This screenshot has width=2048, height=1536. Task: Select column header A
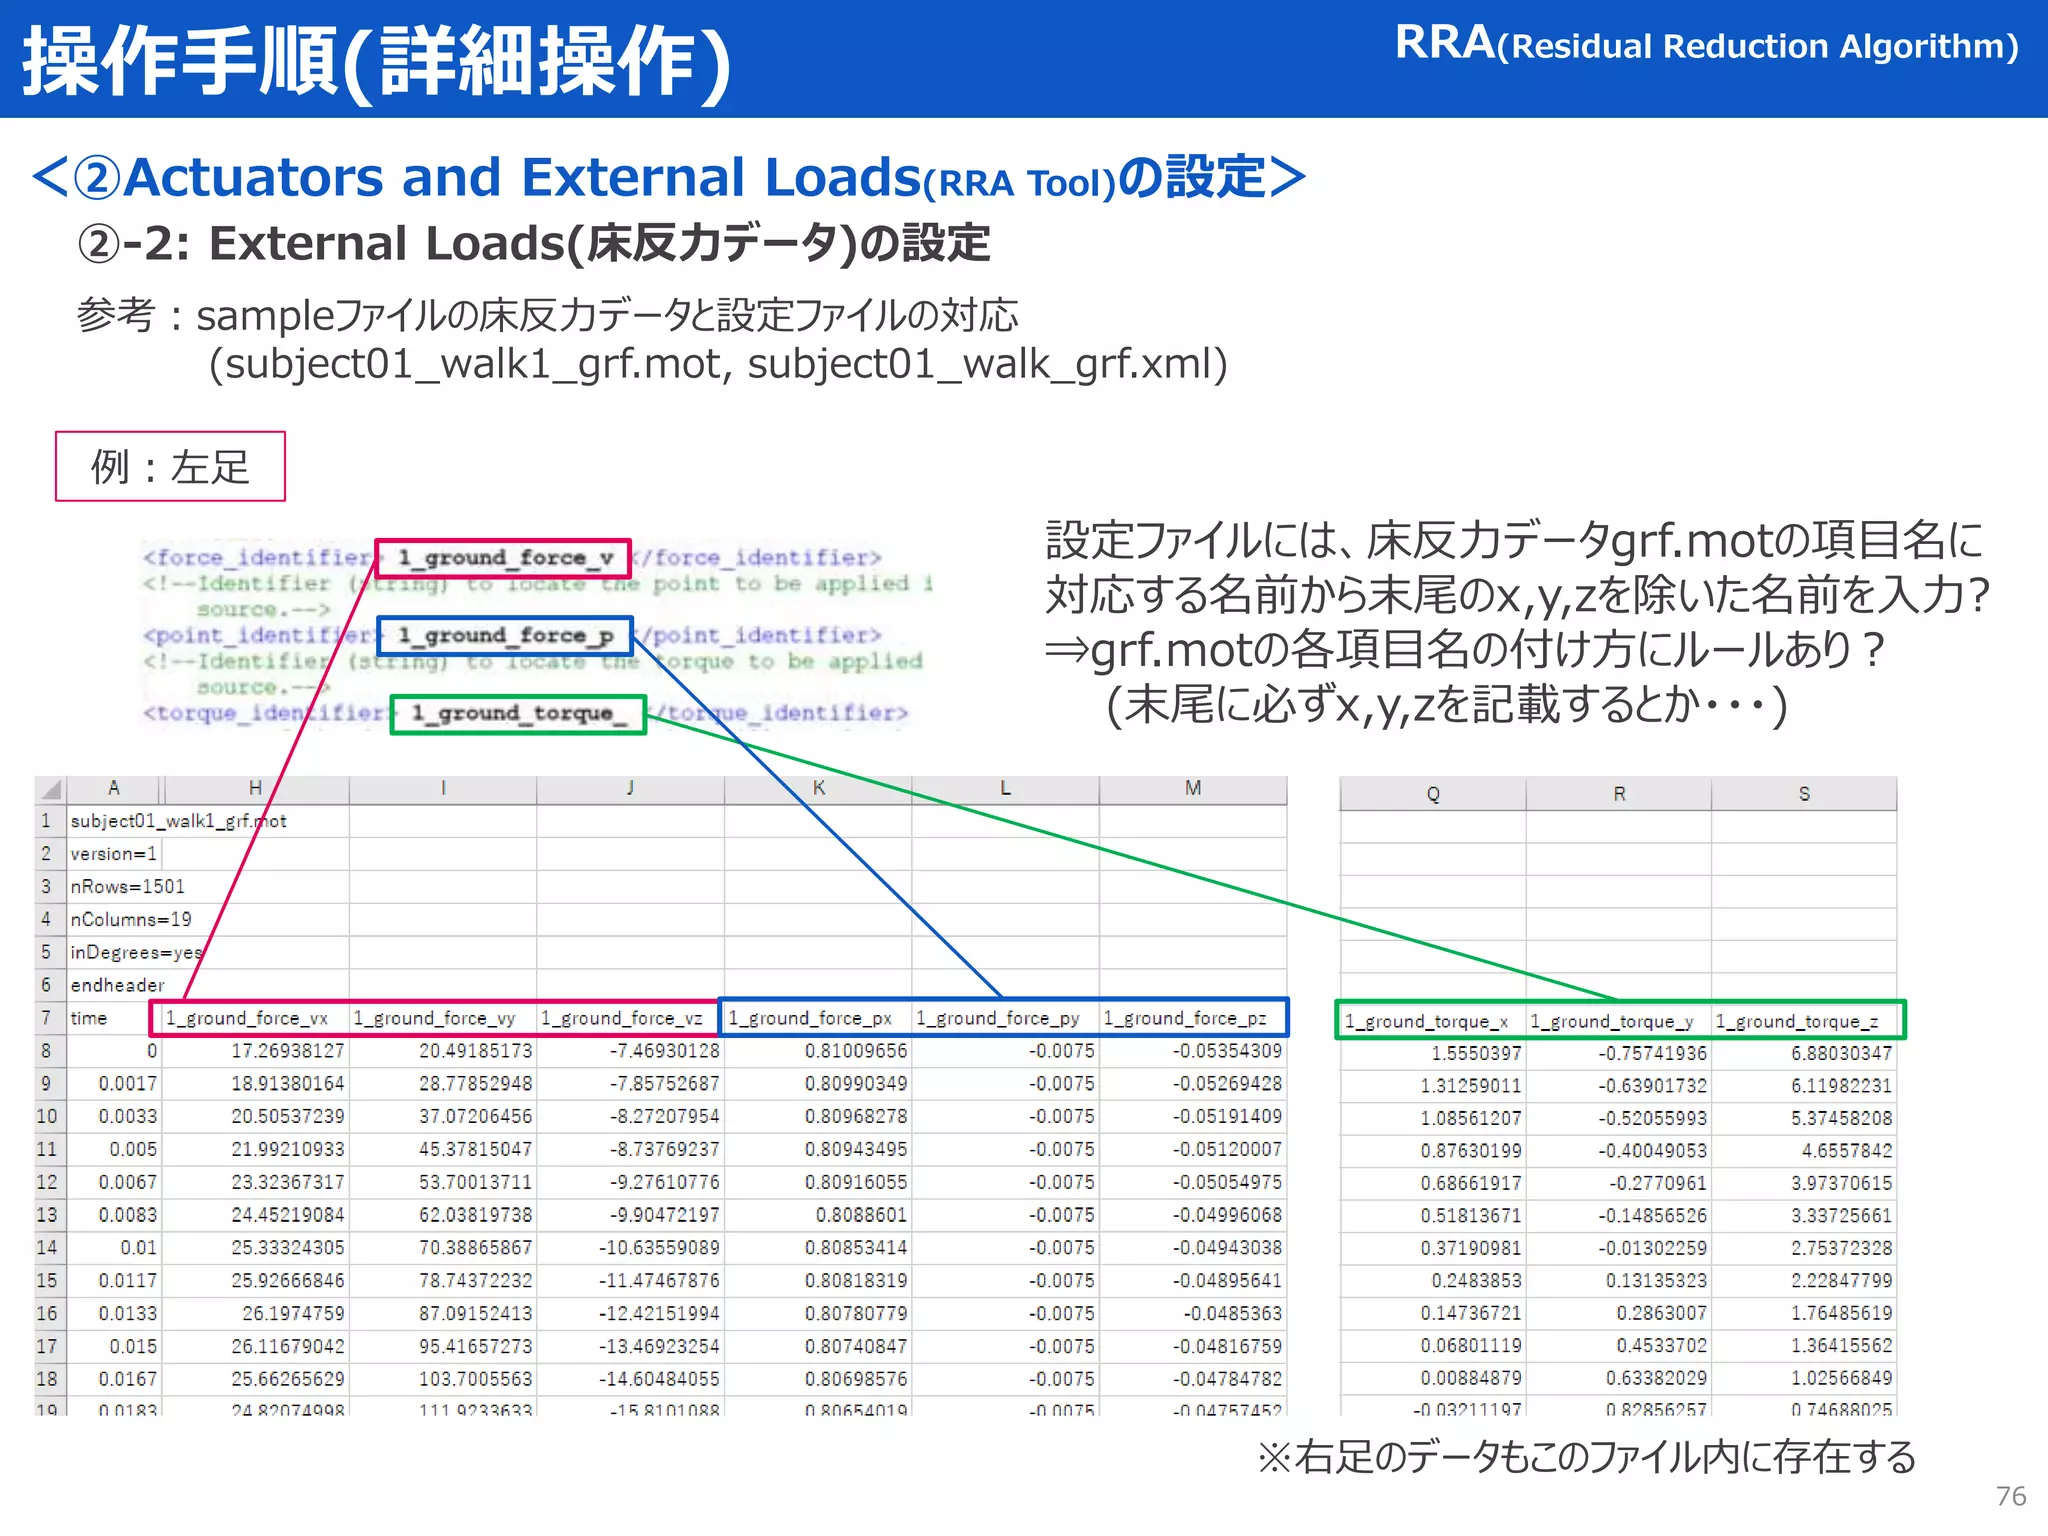click(x=113, y=789)
